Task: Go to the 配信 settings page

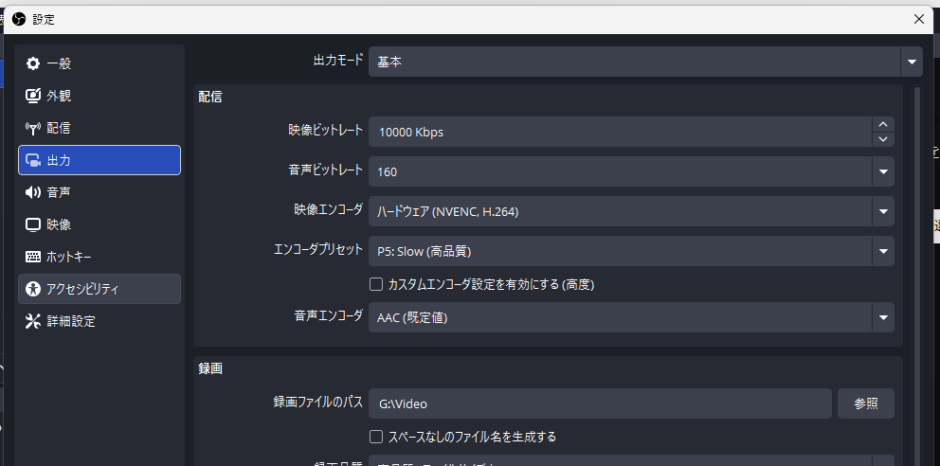Action: click(100, 128)
